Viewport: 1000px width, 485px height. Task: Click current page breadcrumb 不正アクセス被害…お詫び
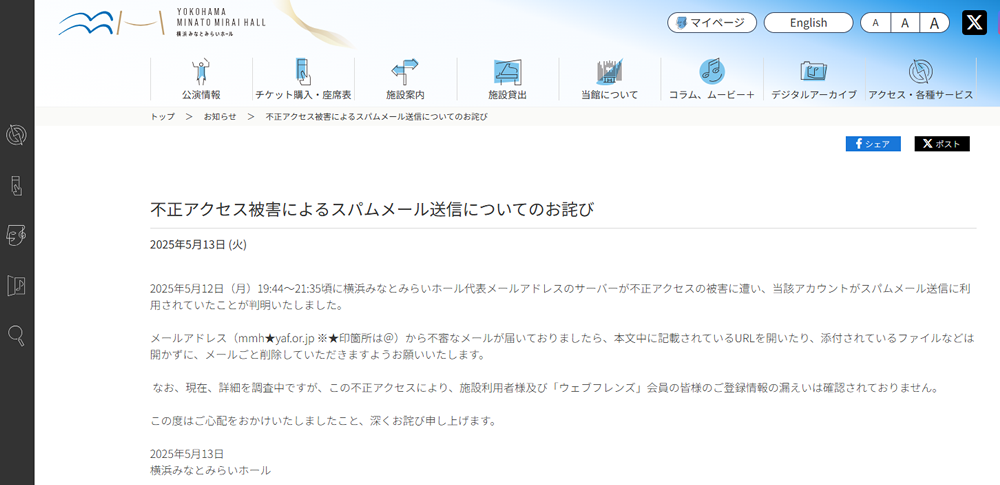pos(376,117)
